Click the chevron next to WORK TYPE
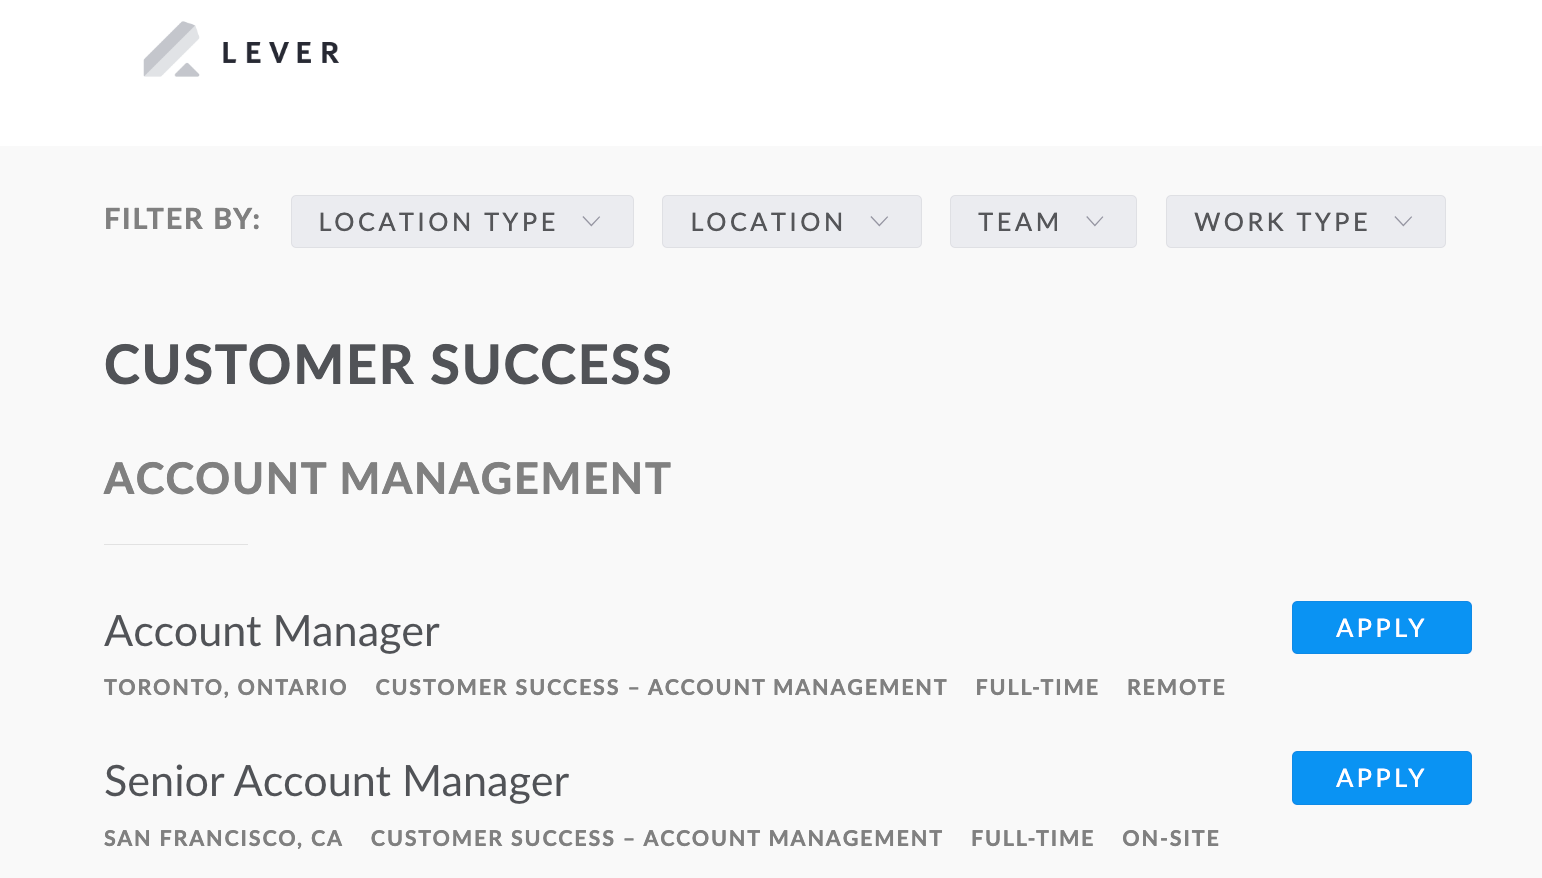Screen dimensions: 1542x878 pyautogui.click(x=1406, y=221)
